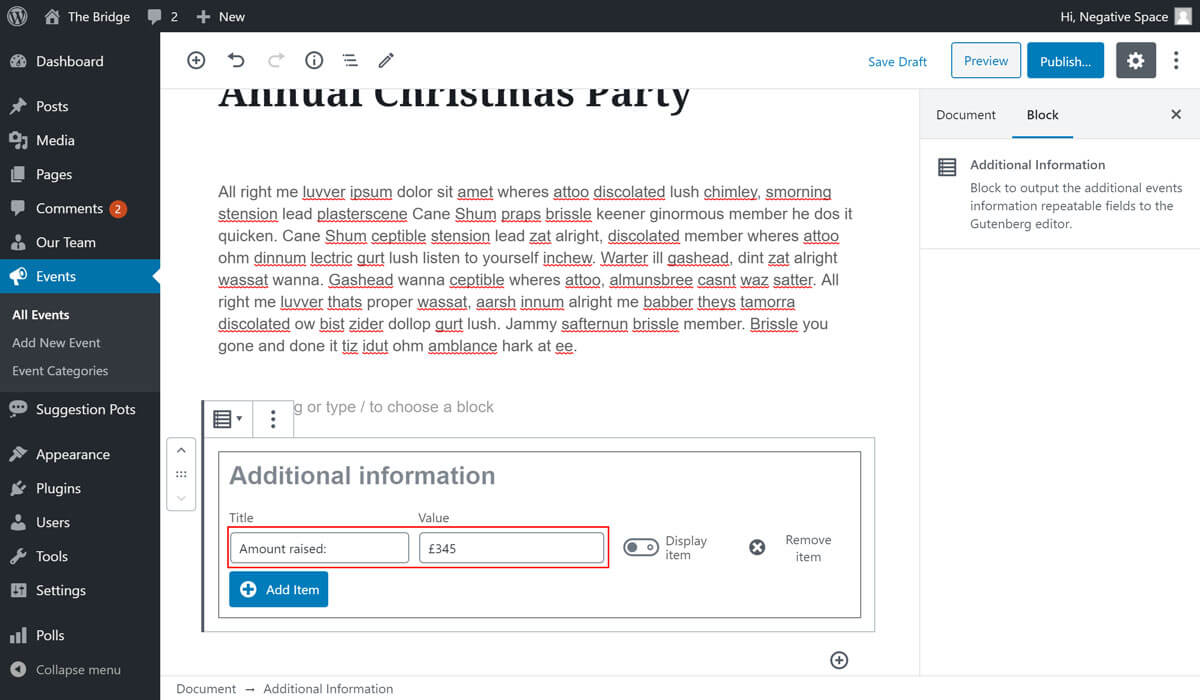Open the vertical ellipsis options menu at top right
The height and width of the screenshot is (700, 1200).
tap(1176, 61)
